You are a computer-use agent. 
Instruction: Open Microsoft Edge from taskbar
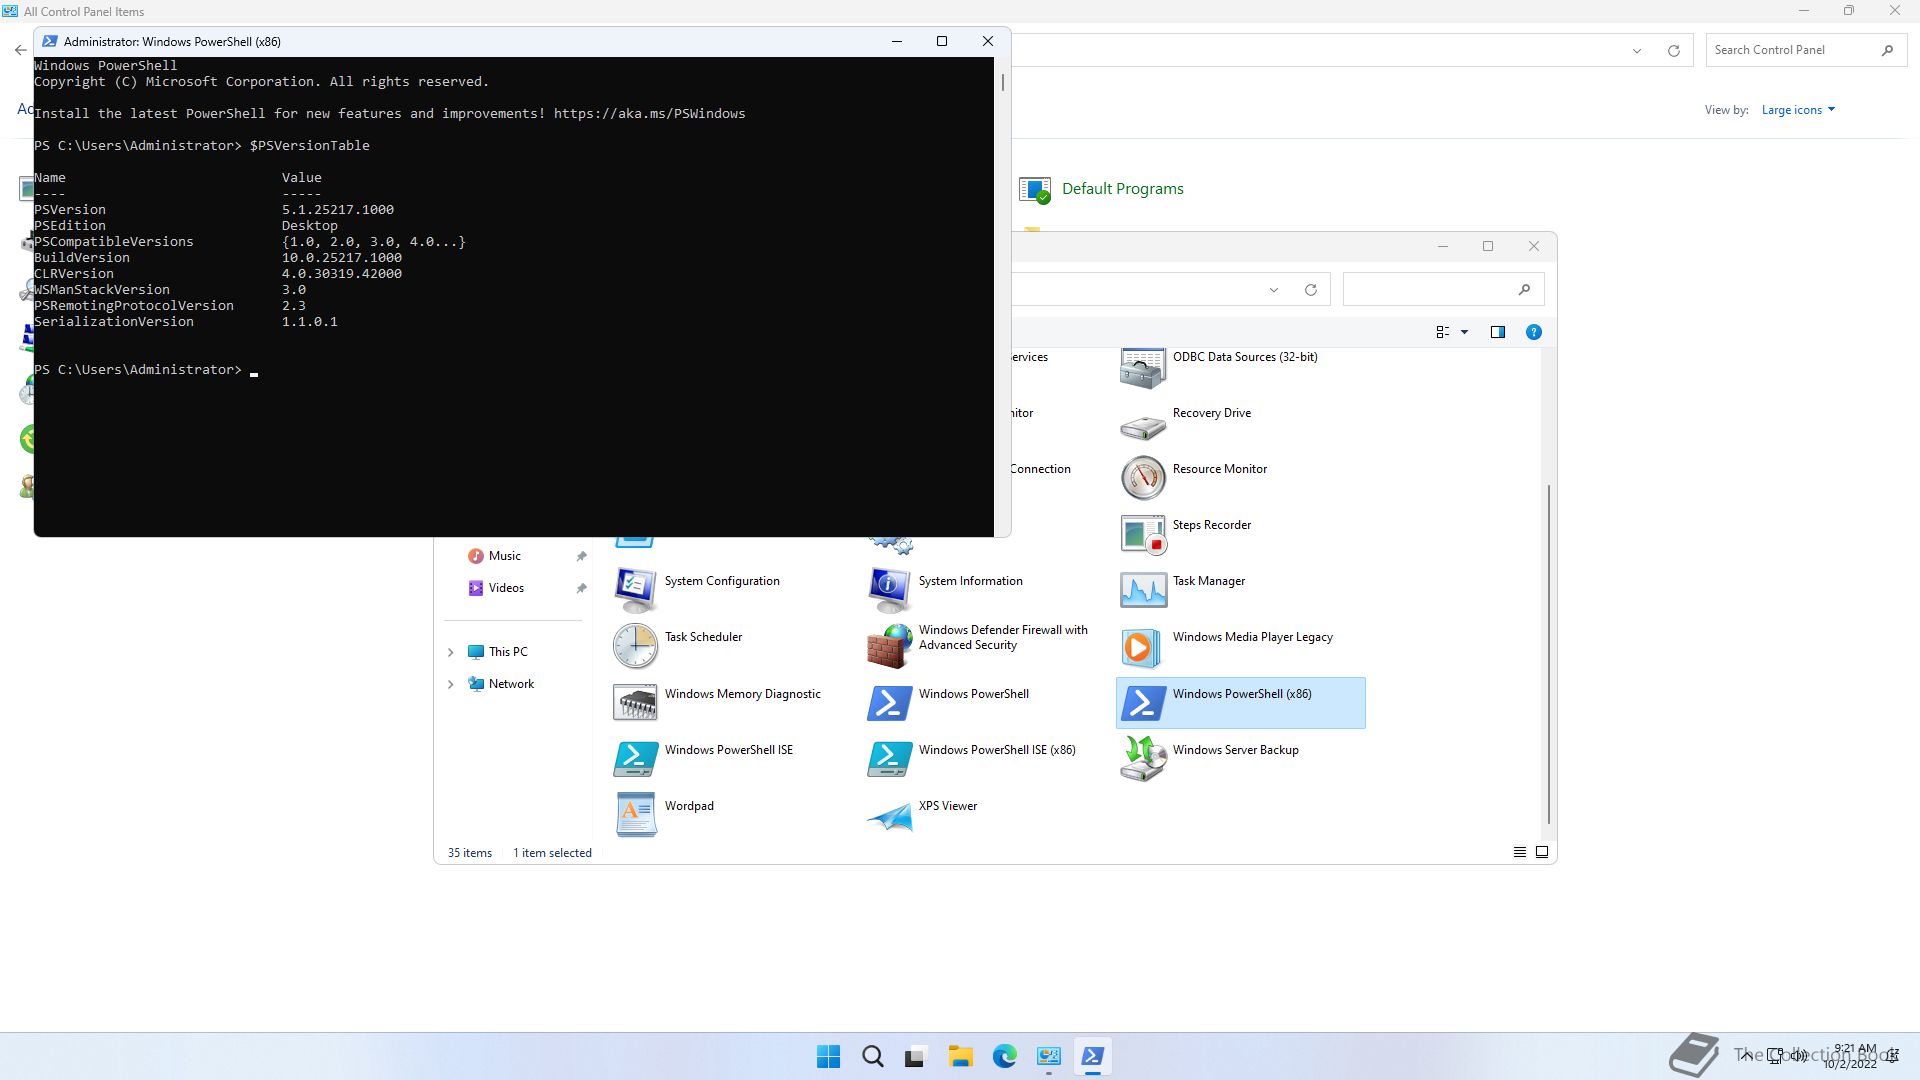click(1004, 1056)
